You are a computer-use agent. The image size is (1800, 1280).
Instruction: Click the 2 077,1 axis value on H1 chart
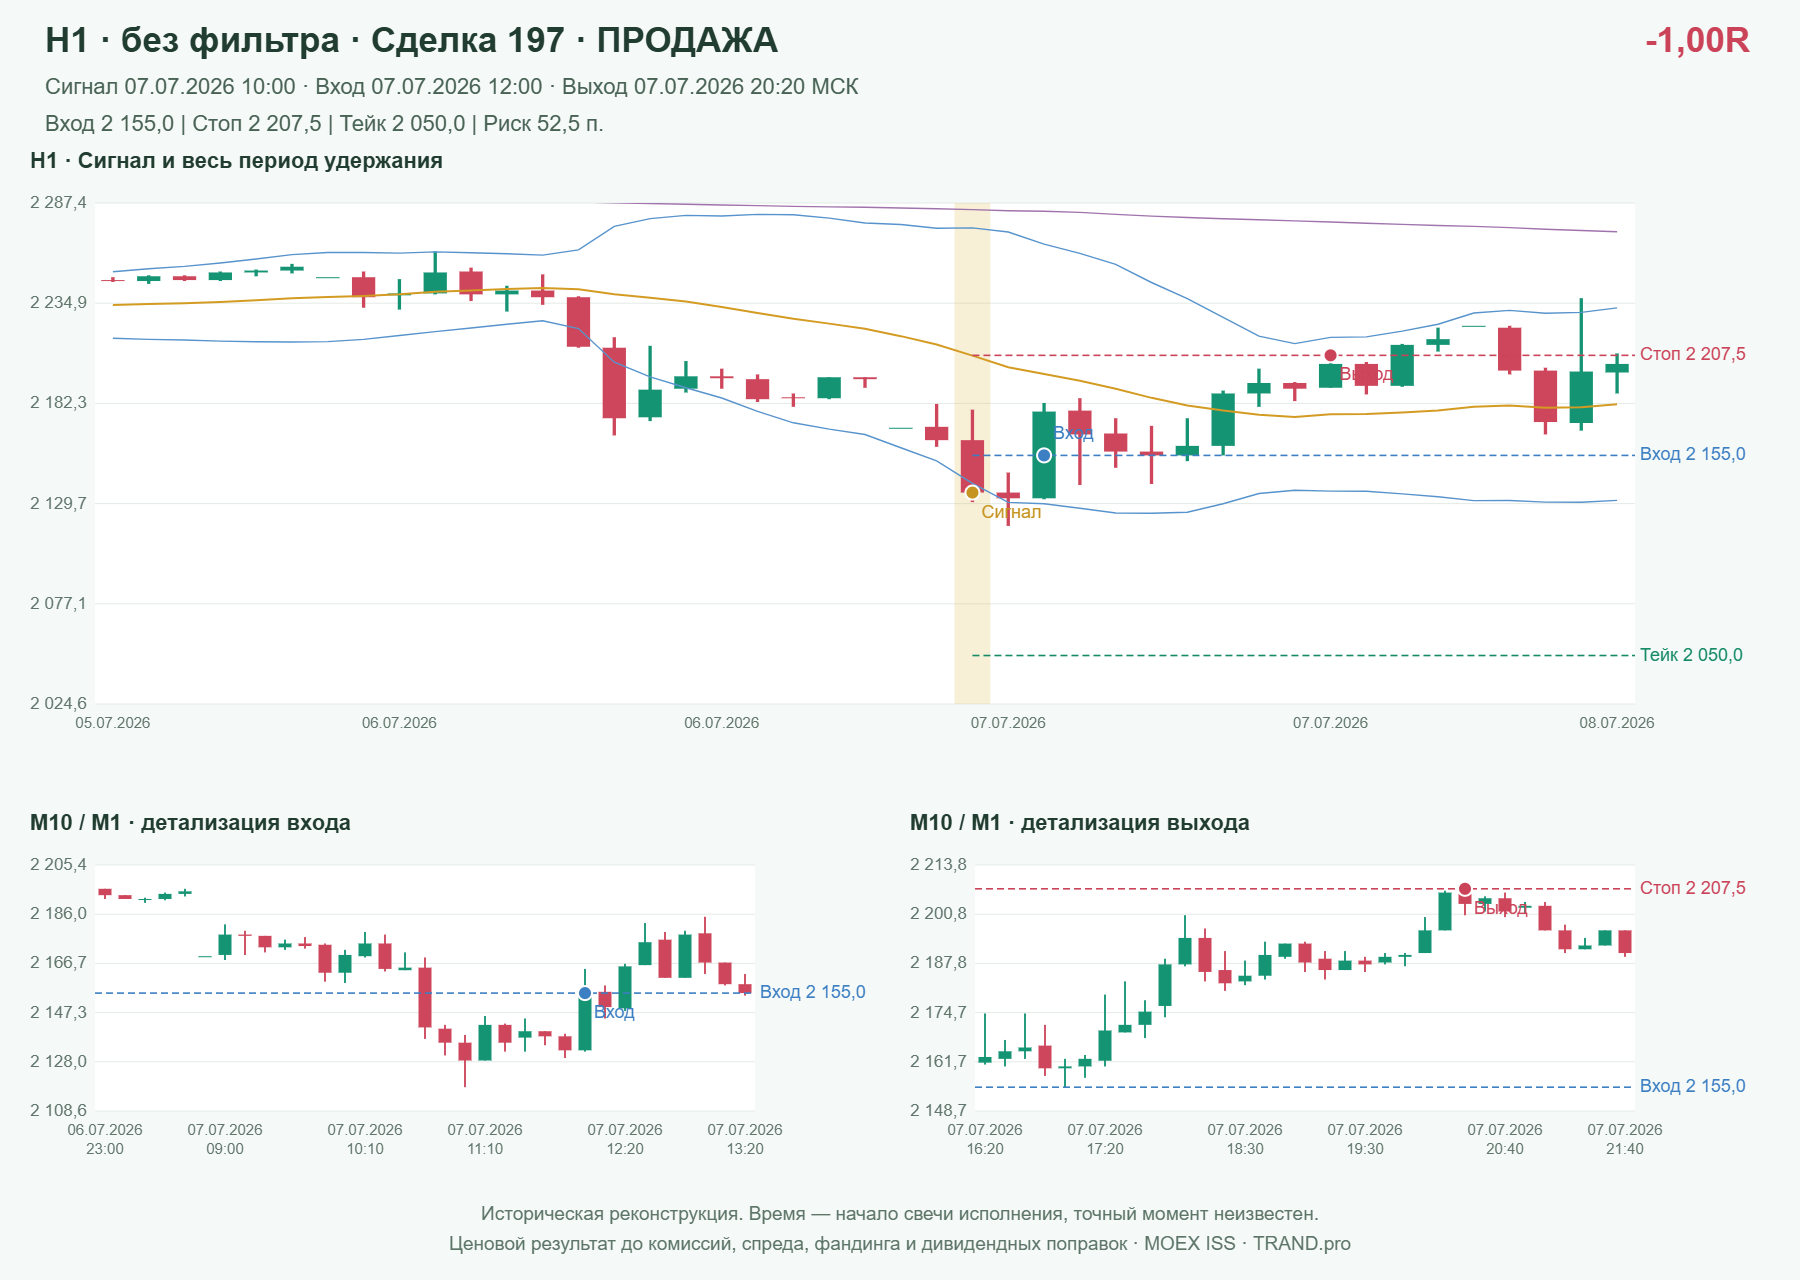(58, 603)
